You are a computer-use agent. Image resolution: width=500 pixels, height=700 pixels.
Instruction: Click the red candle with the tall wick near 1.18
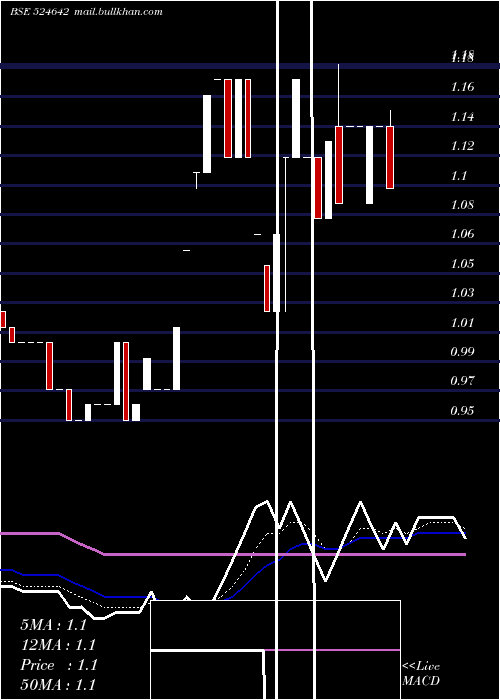point(339,165)
